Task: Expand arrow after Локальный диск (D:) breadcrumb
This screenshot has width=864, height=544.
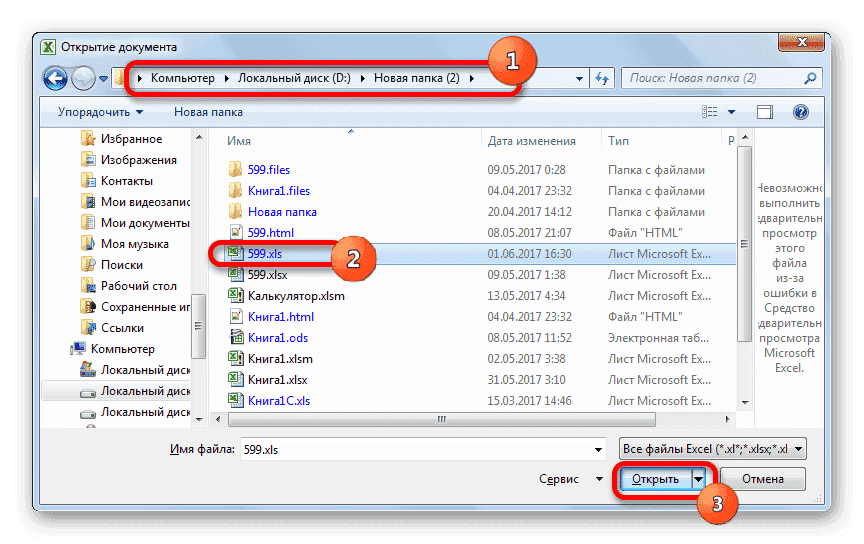Action: point(362,78)
